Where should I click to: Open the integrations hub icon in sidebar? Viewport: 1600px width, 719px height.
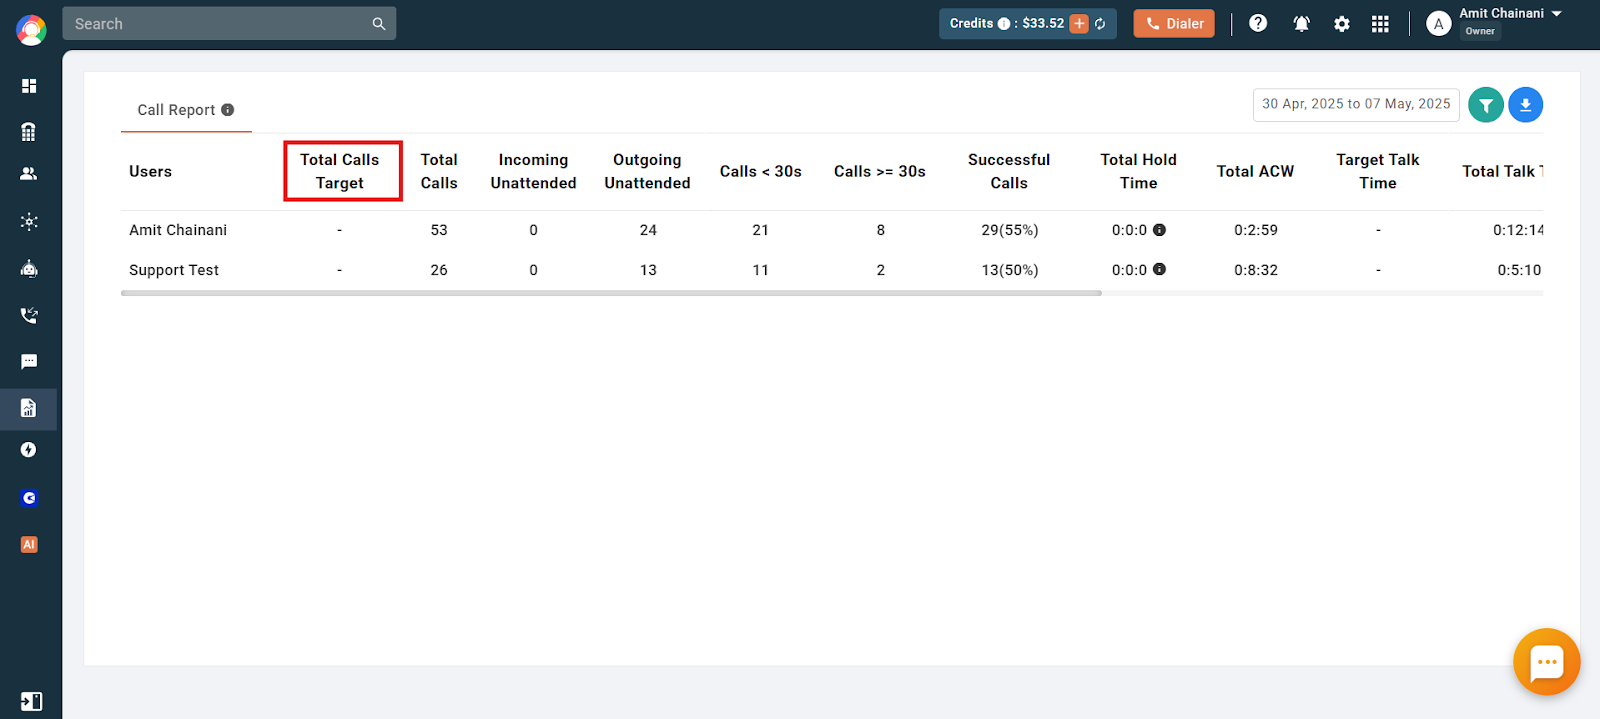[x=29, y=222]
